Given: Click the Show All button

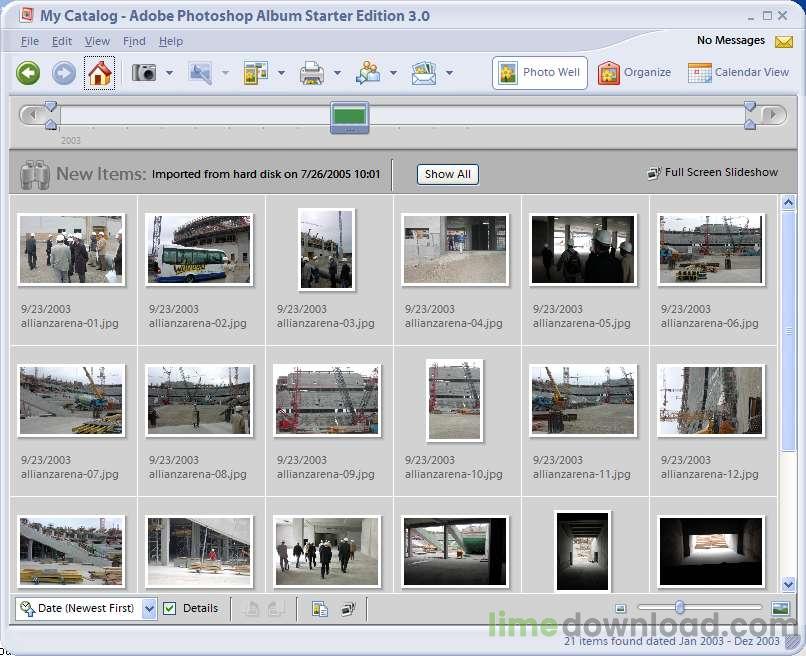Looking at the screenshot, I should [x=447, y=174].
